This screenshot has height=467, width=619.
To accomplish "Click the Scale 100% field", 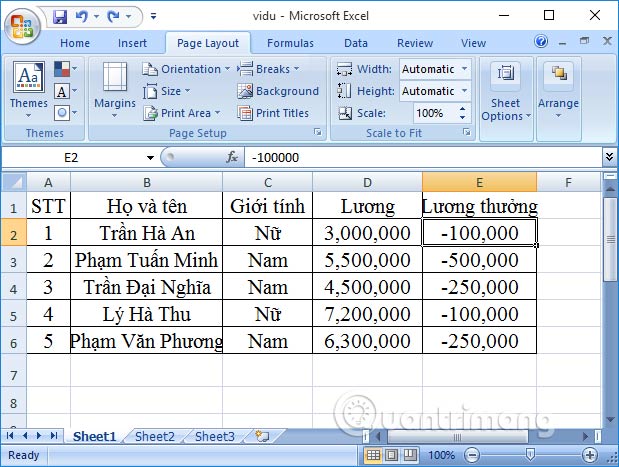I will [x=435, y=113].
